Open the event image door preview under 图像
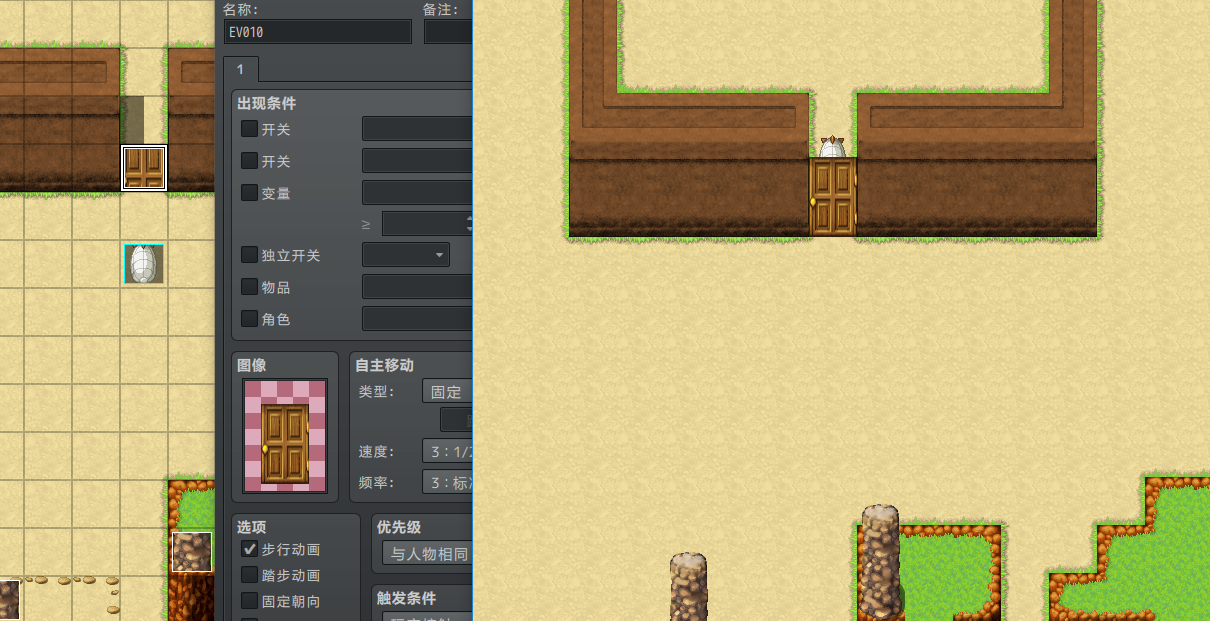Screen dimensions: 1210x621 pos(285,436)
